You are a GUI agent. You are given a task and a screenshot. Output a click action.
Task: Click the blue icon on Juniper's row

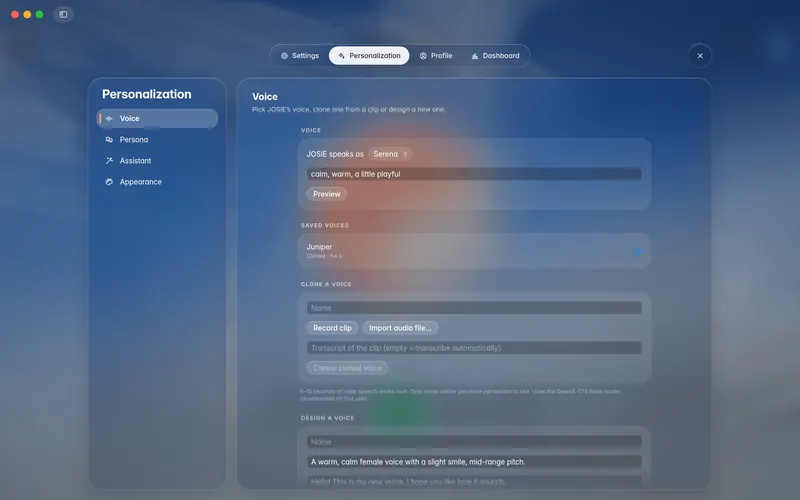(637, 251)
